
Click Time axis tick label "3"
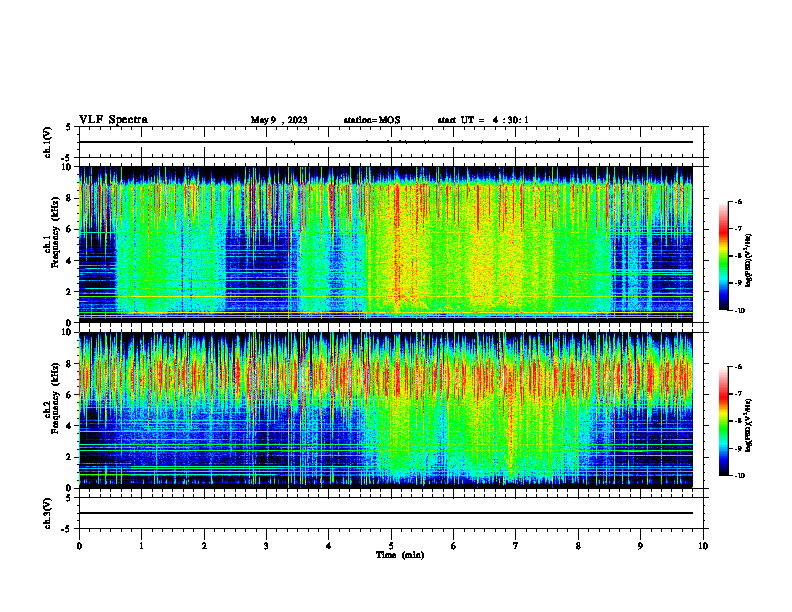click(x=266, y=546)
